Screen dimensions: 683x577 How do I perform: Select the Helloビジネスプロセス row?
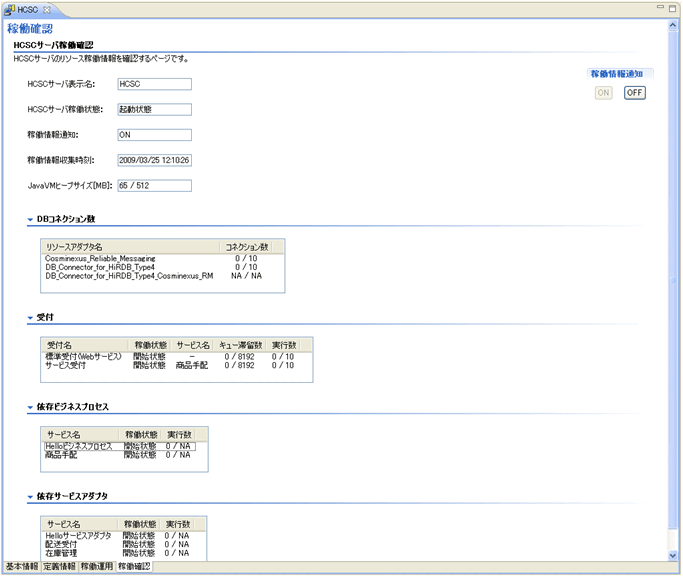tap(82, 446)
